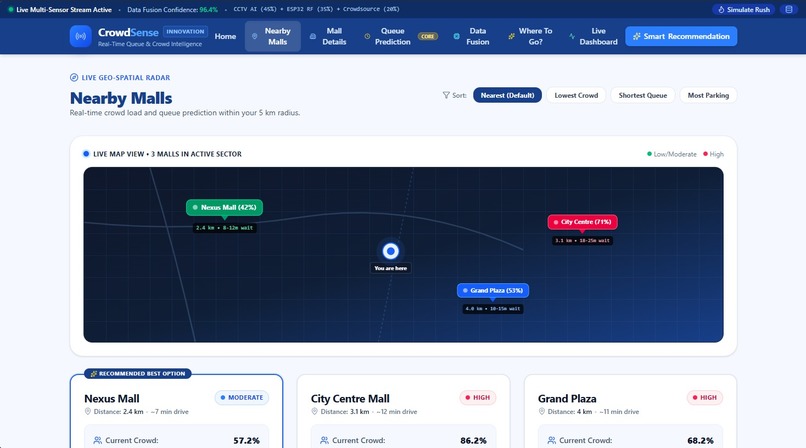
Task: Click the Nearby Malls page heading
Action: pyautogui.click(x=121, y=98)
